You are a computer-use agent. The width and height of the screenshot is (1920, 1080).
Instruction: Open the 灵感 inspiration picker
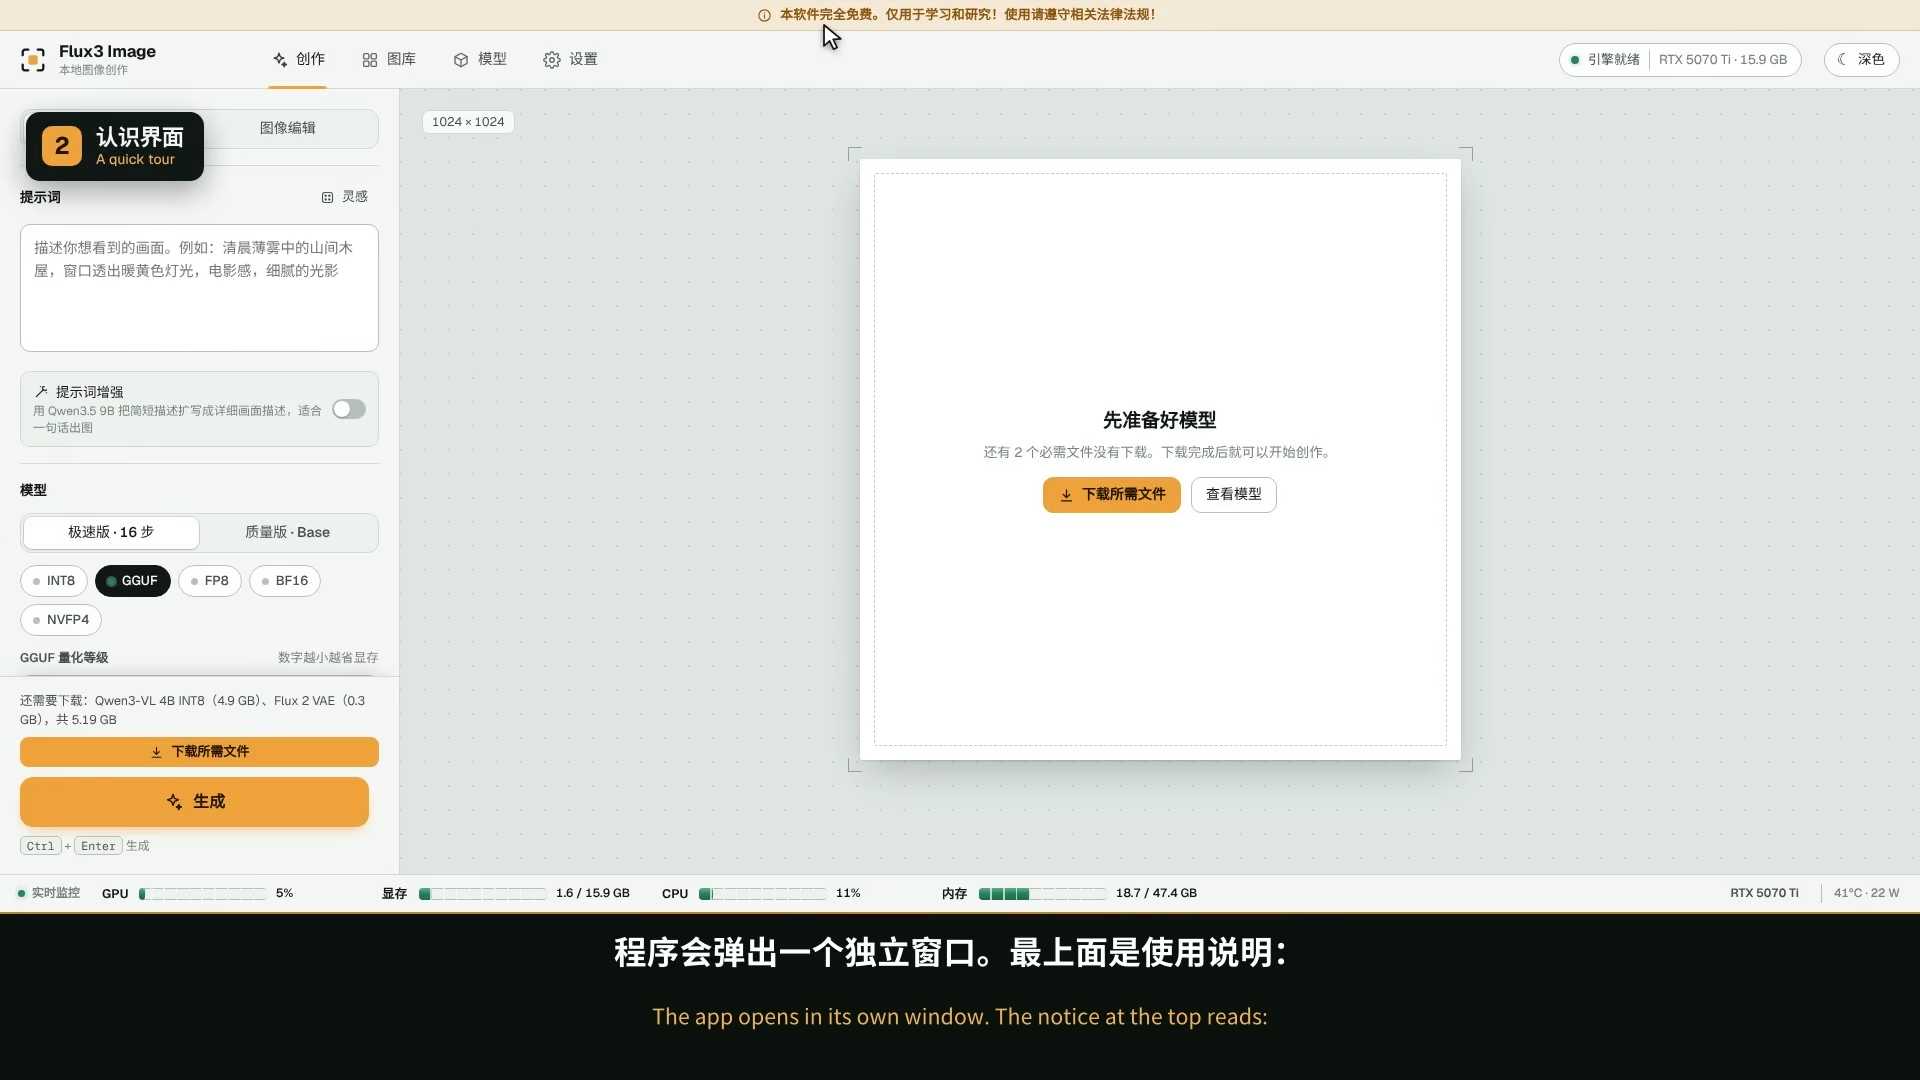click(345, 197)
